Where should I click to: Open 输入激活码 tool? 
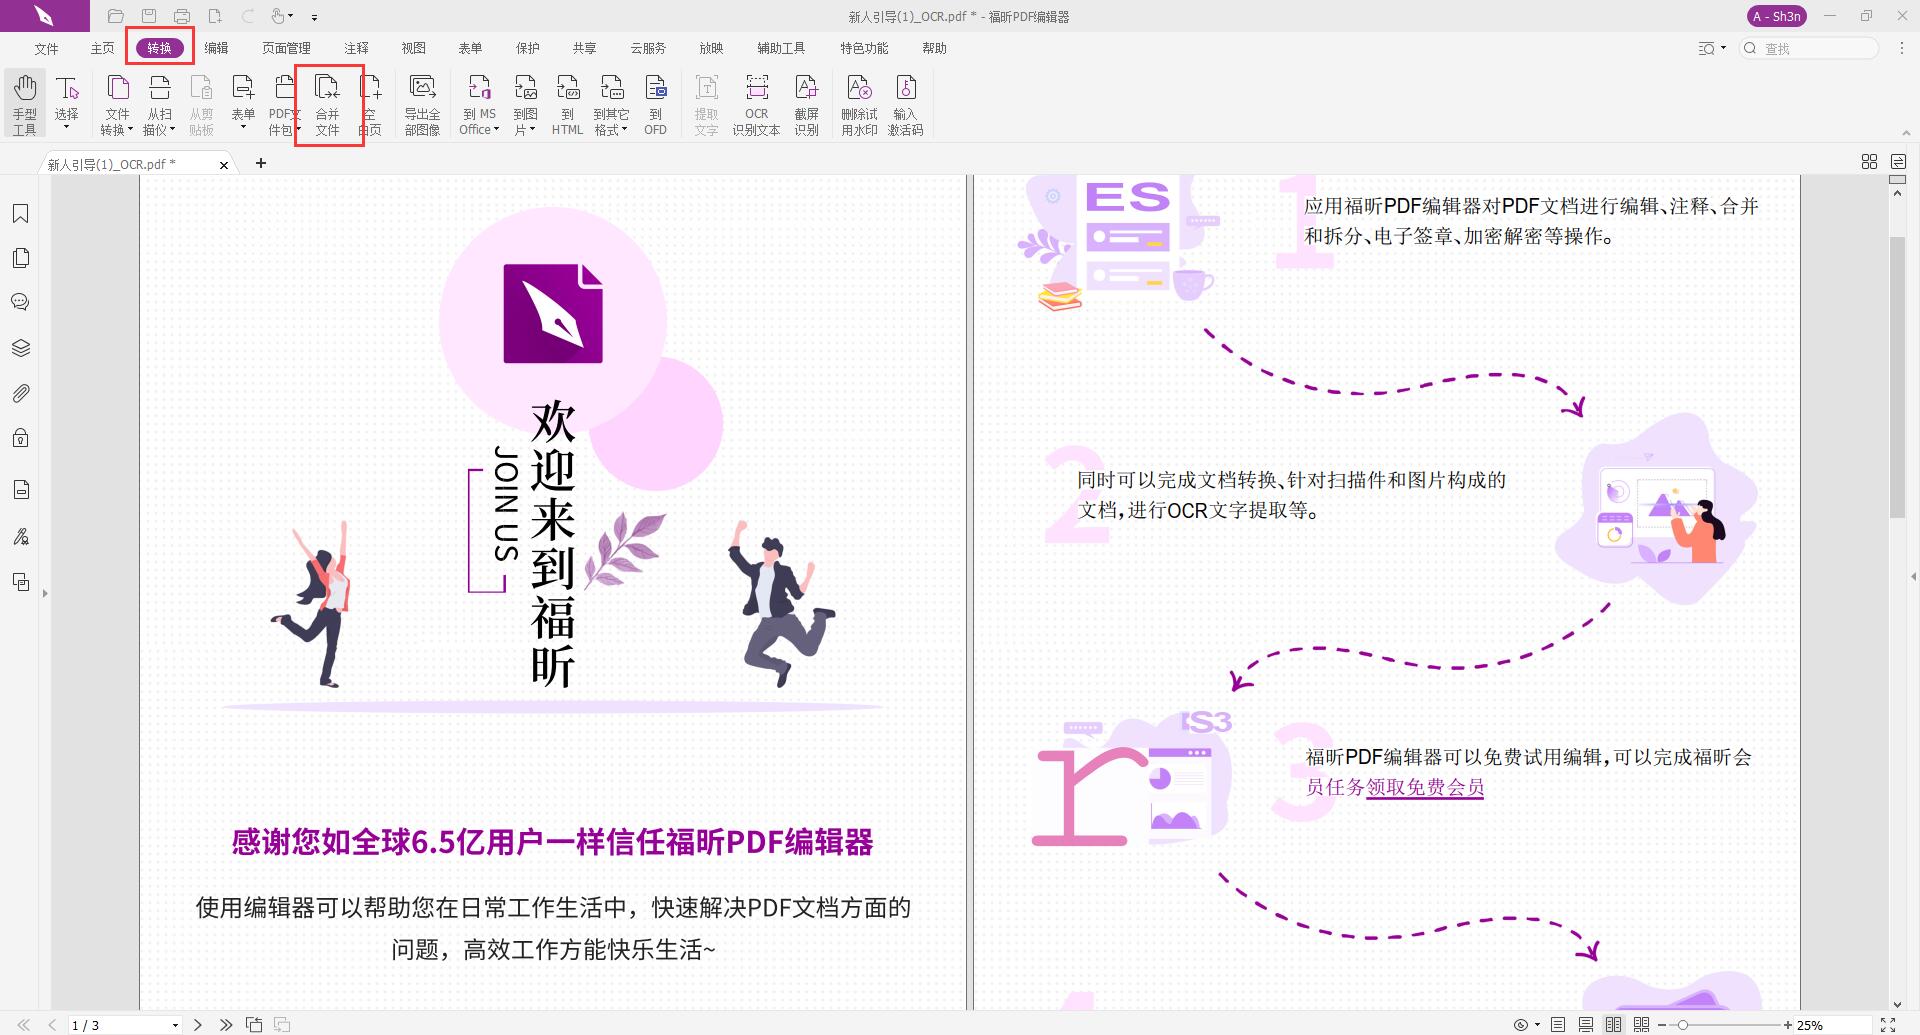point(906,103)
